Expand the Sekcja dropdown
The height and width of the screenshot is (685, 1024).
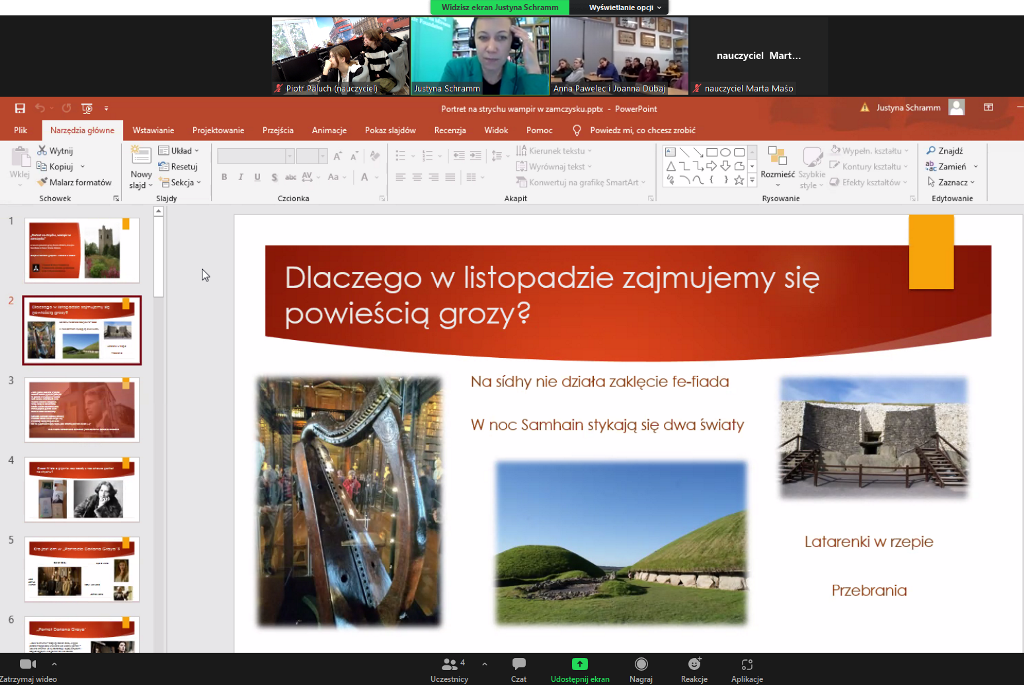click(184, 182)
